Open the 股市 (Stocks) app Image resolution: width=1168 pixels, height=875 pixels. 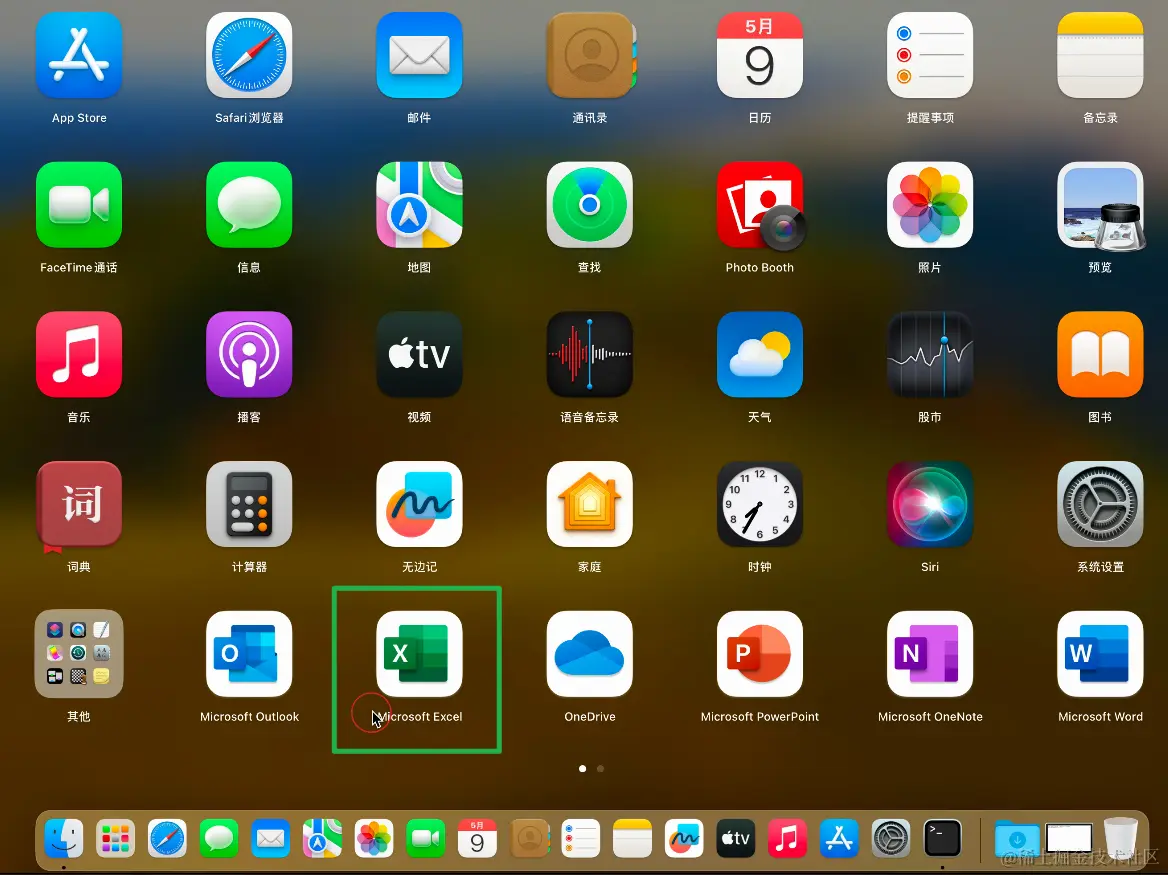tap(930, 354)
